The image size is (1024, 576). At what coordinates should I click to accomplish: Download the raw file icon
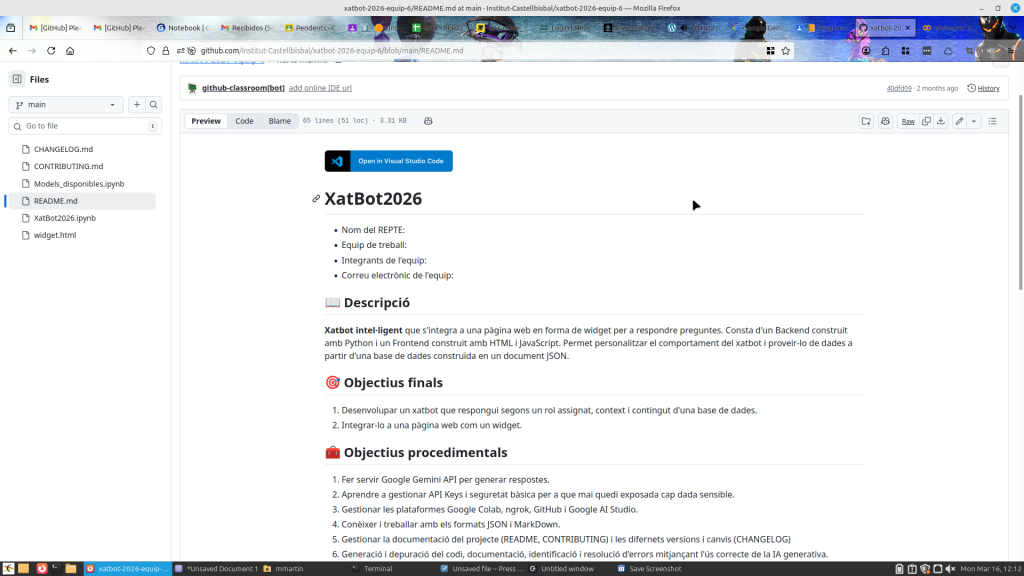[x=941, y=121]
